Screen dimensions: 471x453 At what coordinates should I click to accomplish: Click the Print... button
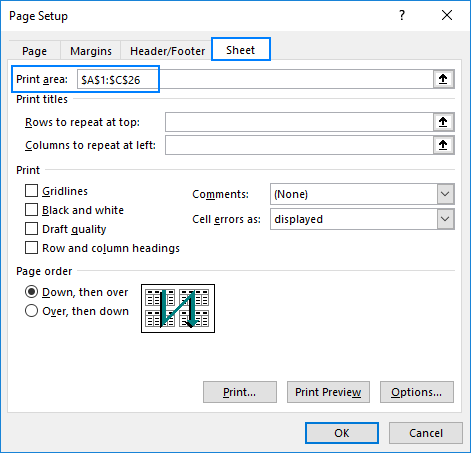point(240,392)
